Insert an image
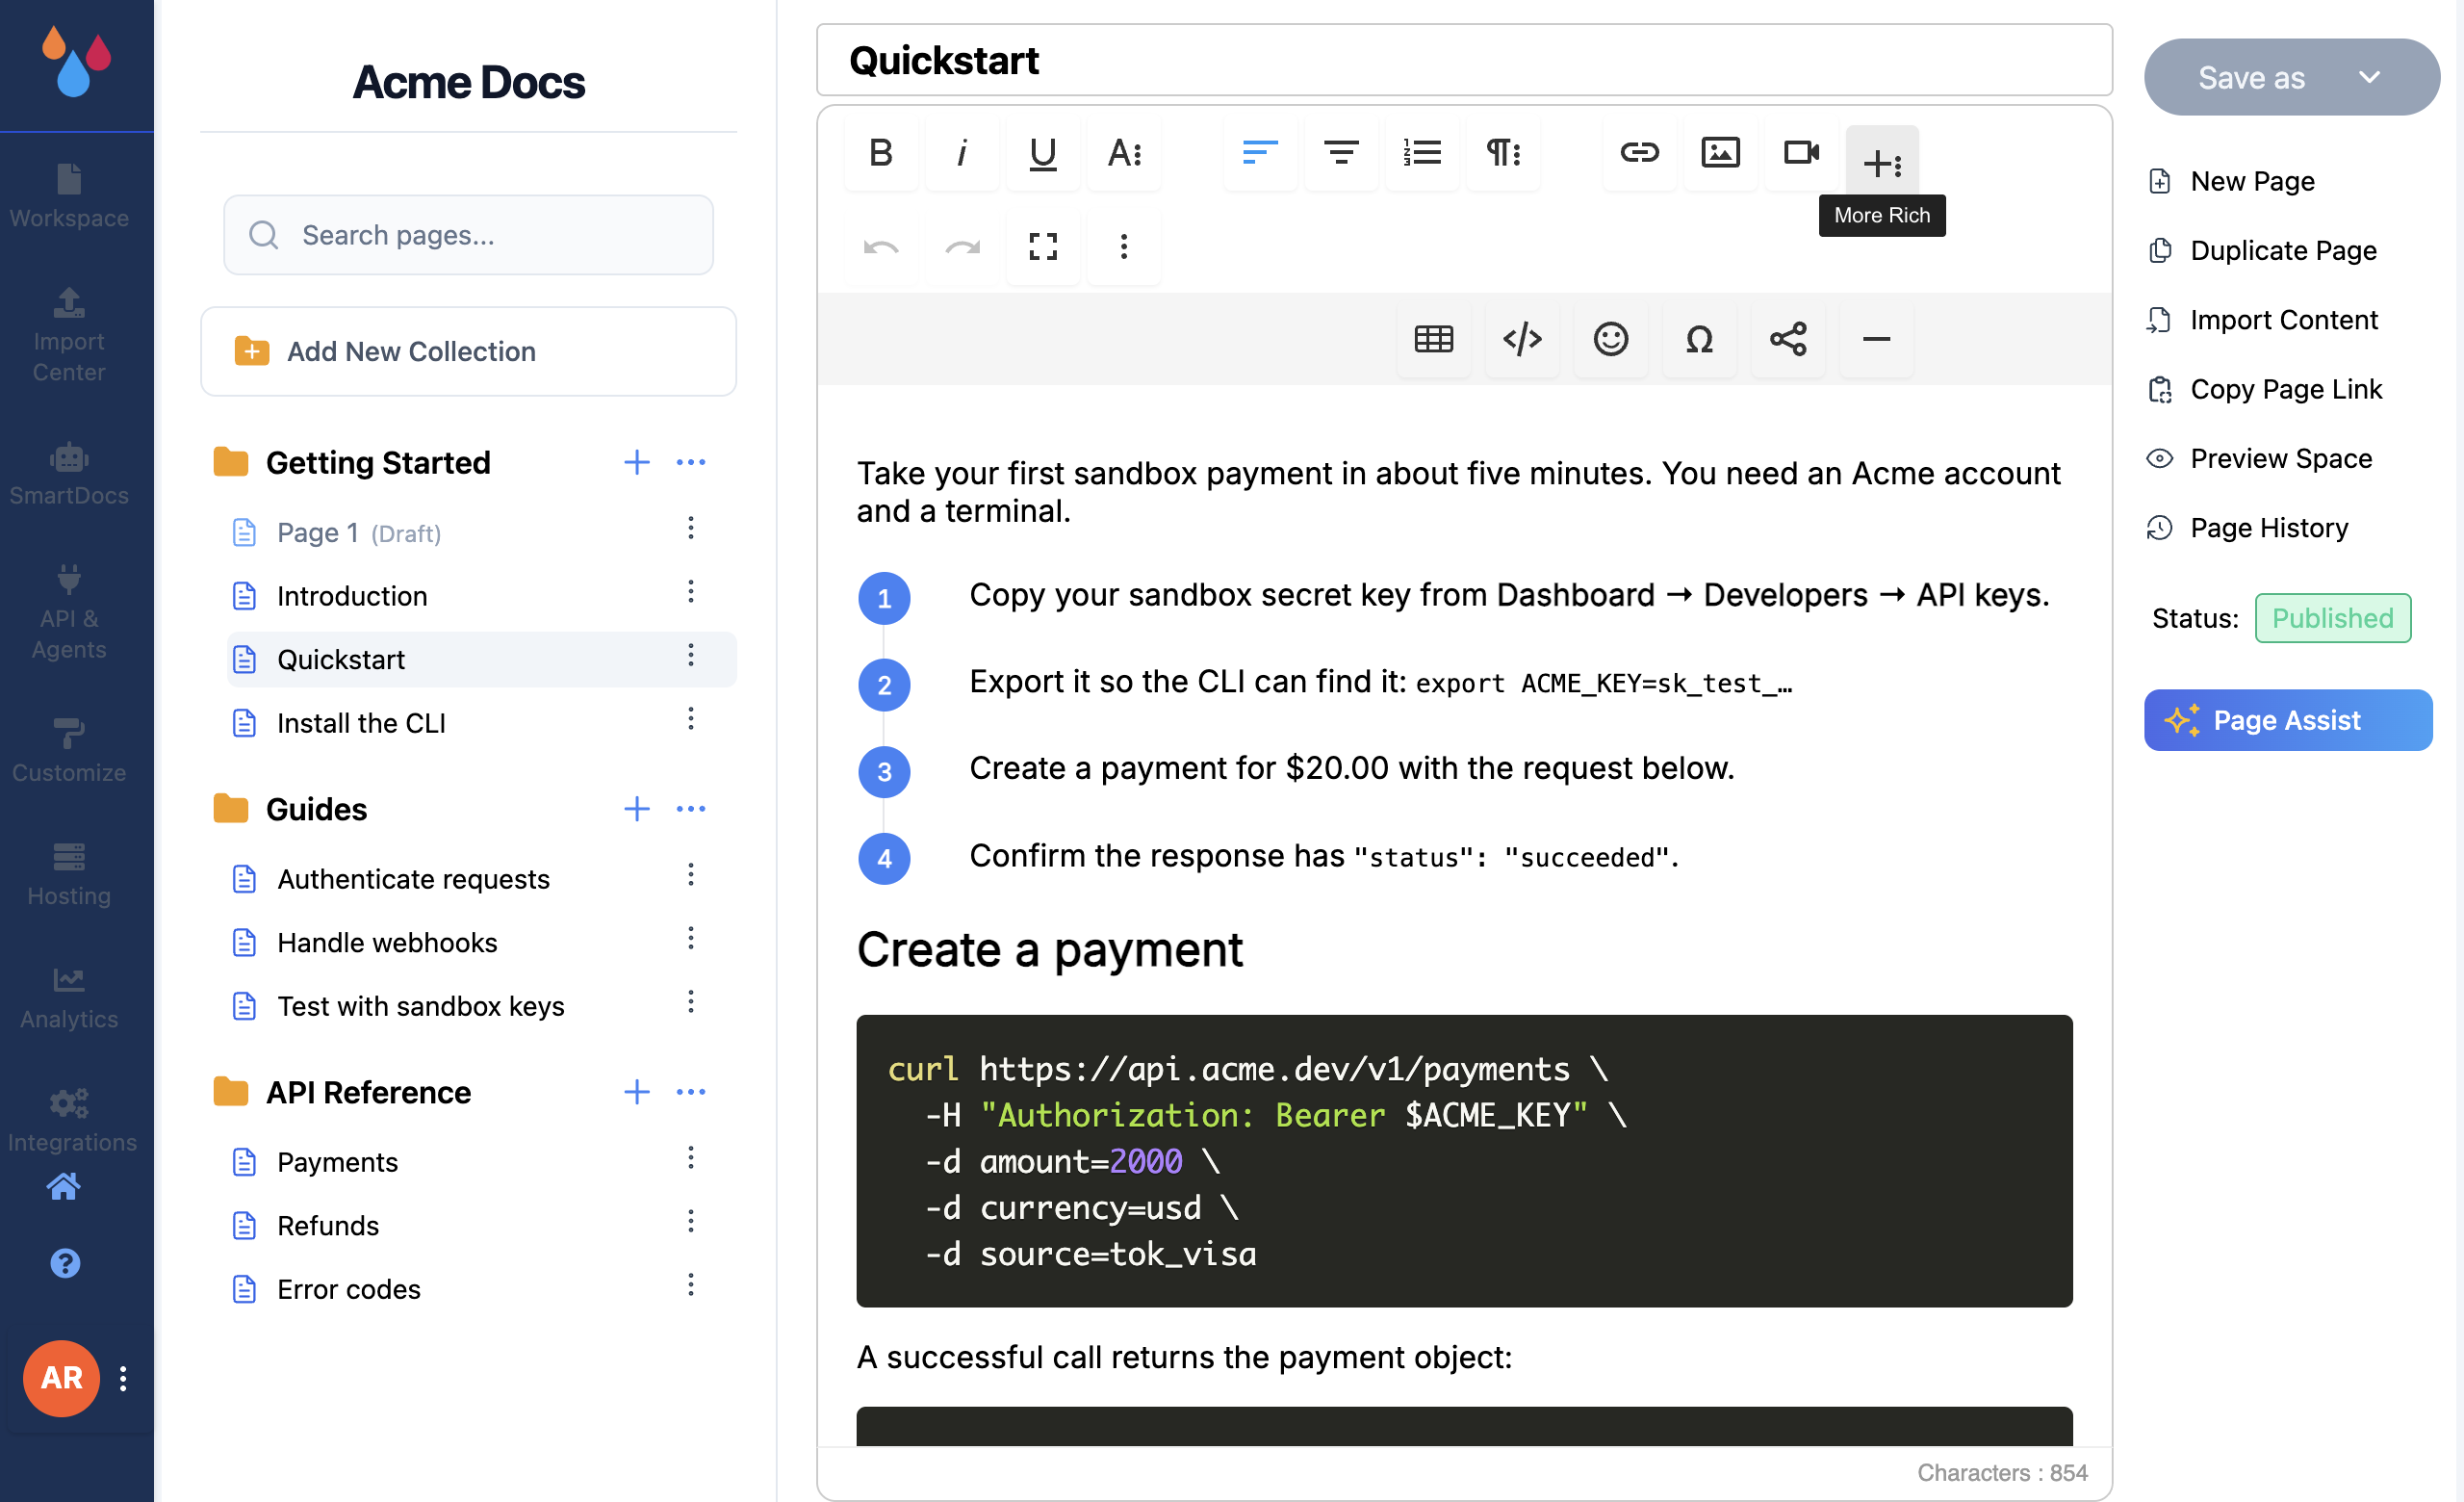 [x=1720, y=153]
